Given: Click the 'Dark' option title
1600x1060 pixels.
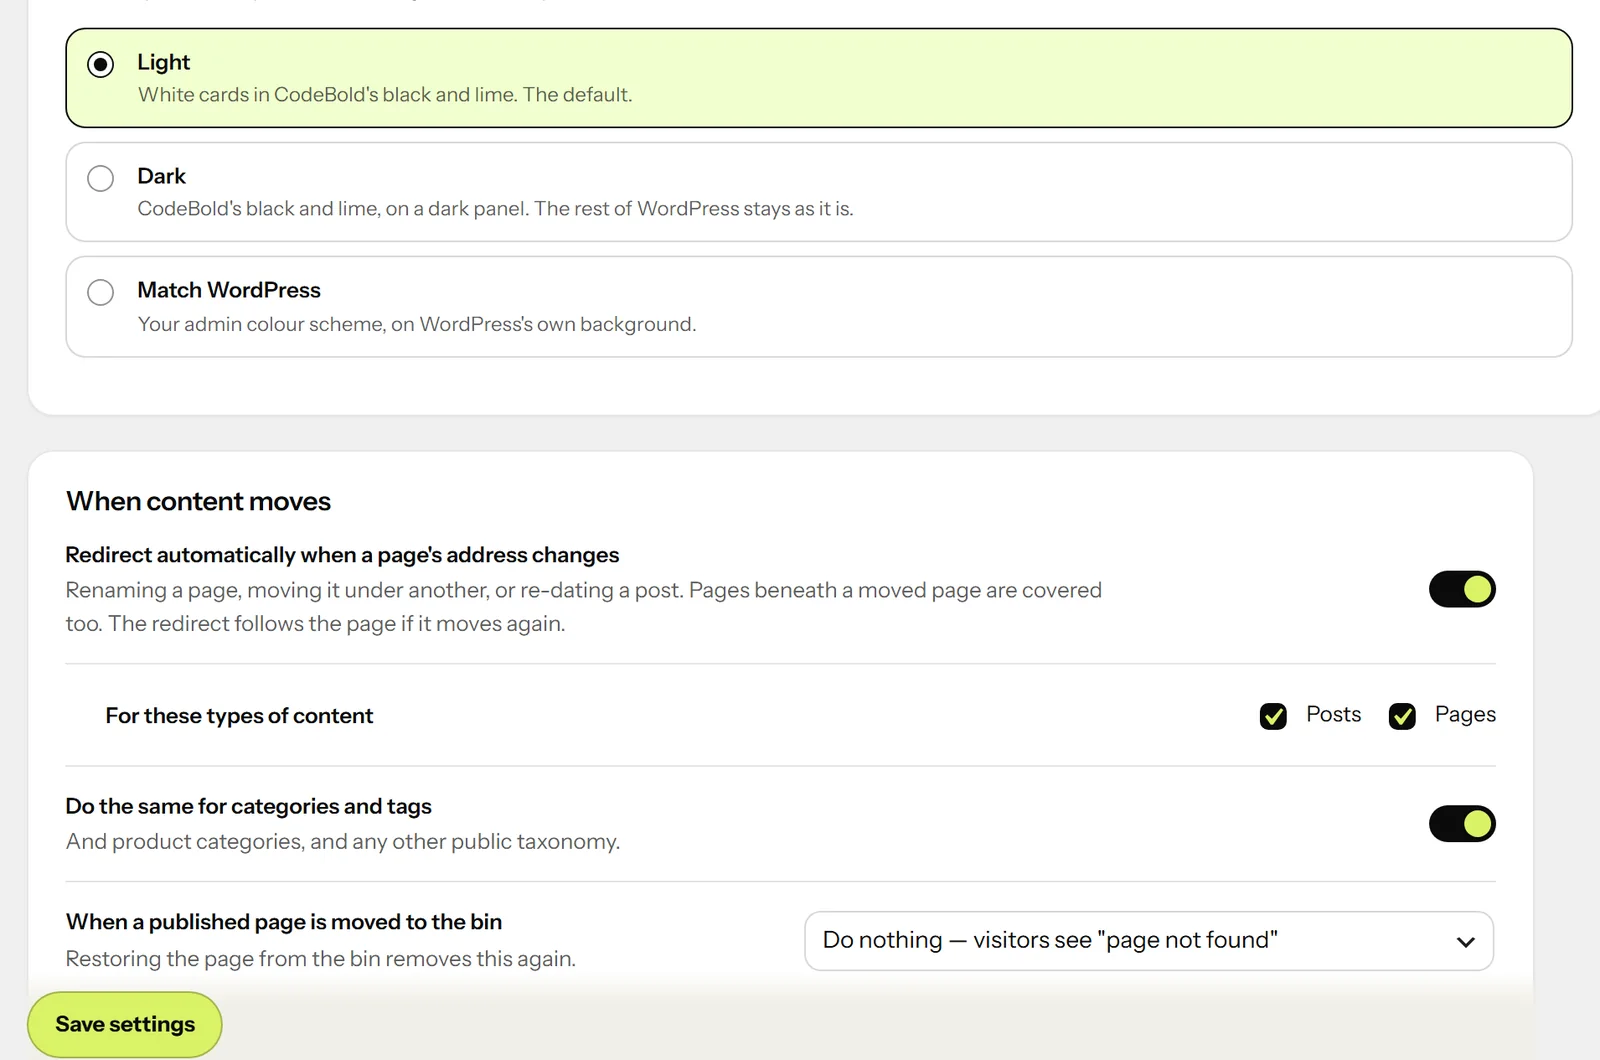Looking at the screenshot, I should point(162,176).
